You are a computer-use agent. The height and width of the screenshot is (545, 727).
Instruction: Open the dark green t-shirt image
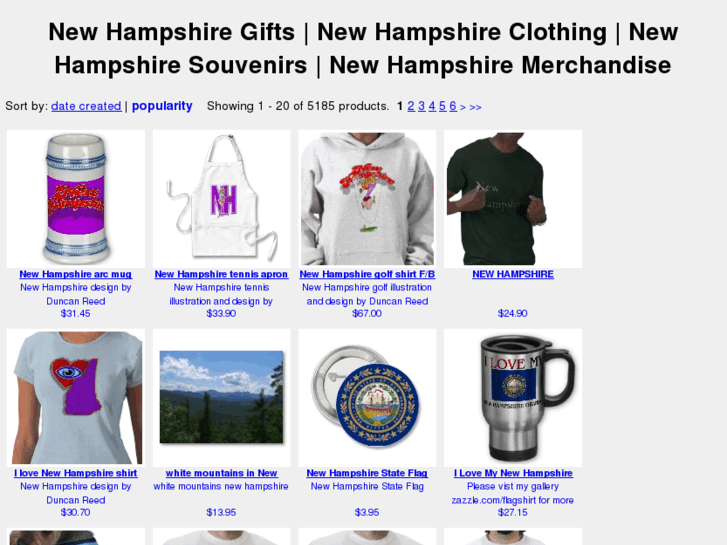(513, 199)
